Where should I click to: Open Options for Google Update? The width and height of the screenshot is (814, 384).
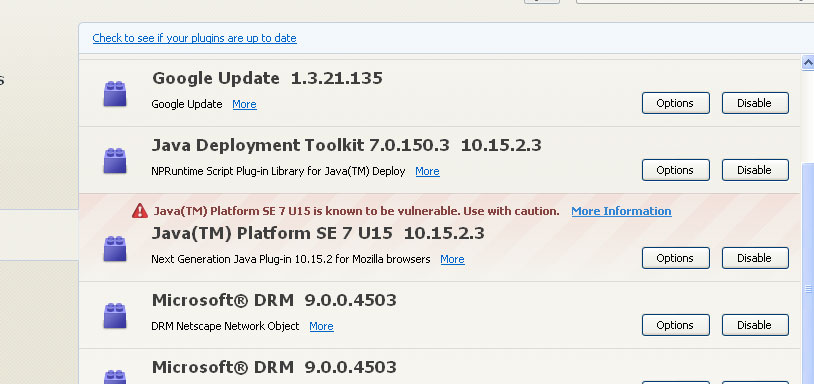pos(675,103)
